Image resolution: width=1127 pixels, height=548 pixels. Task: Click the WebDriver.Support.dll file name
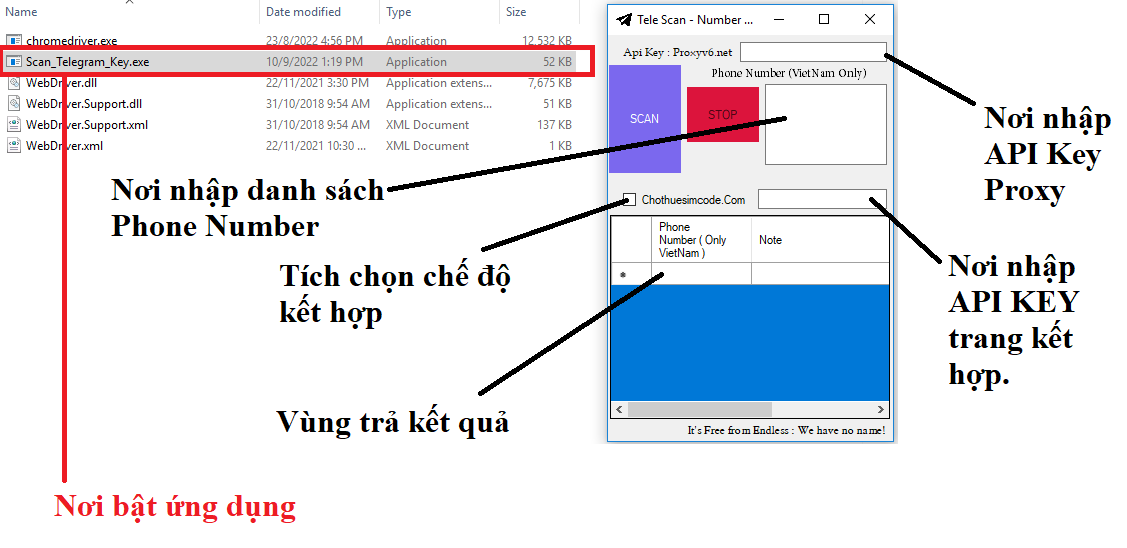84,104
